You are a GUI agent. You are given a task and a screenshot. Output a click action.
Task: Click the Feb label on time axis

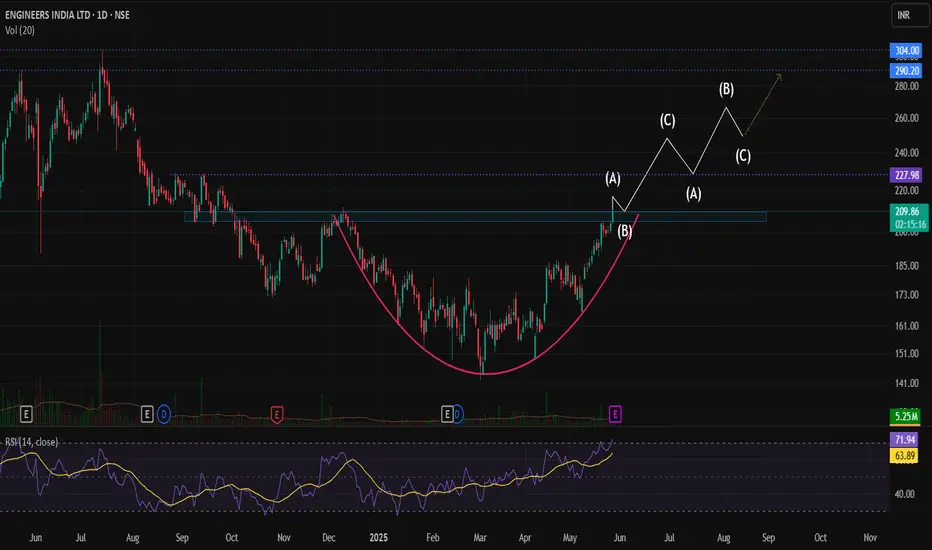433,538
